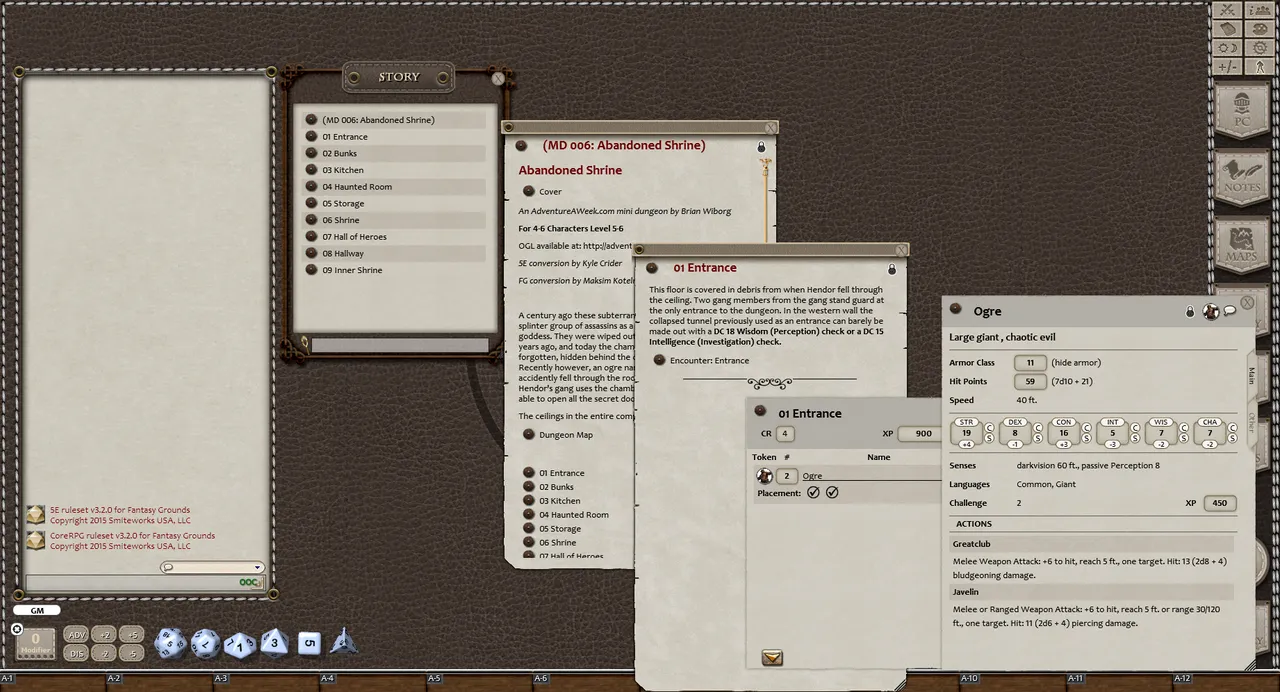This screenshot has height=692, width=1280.
Task: Click Ogre name link in encounter
Action: [x=812, y=476]
